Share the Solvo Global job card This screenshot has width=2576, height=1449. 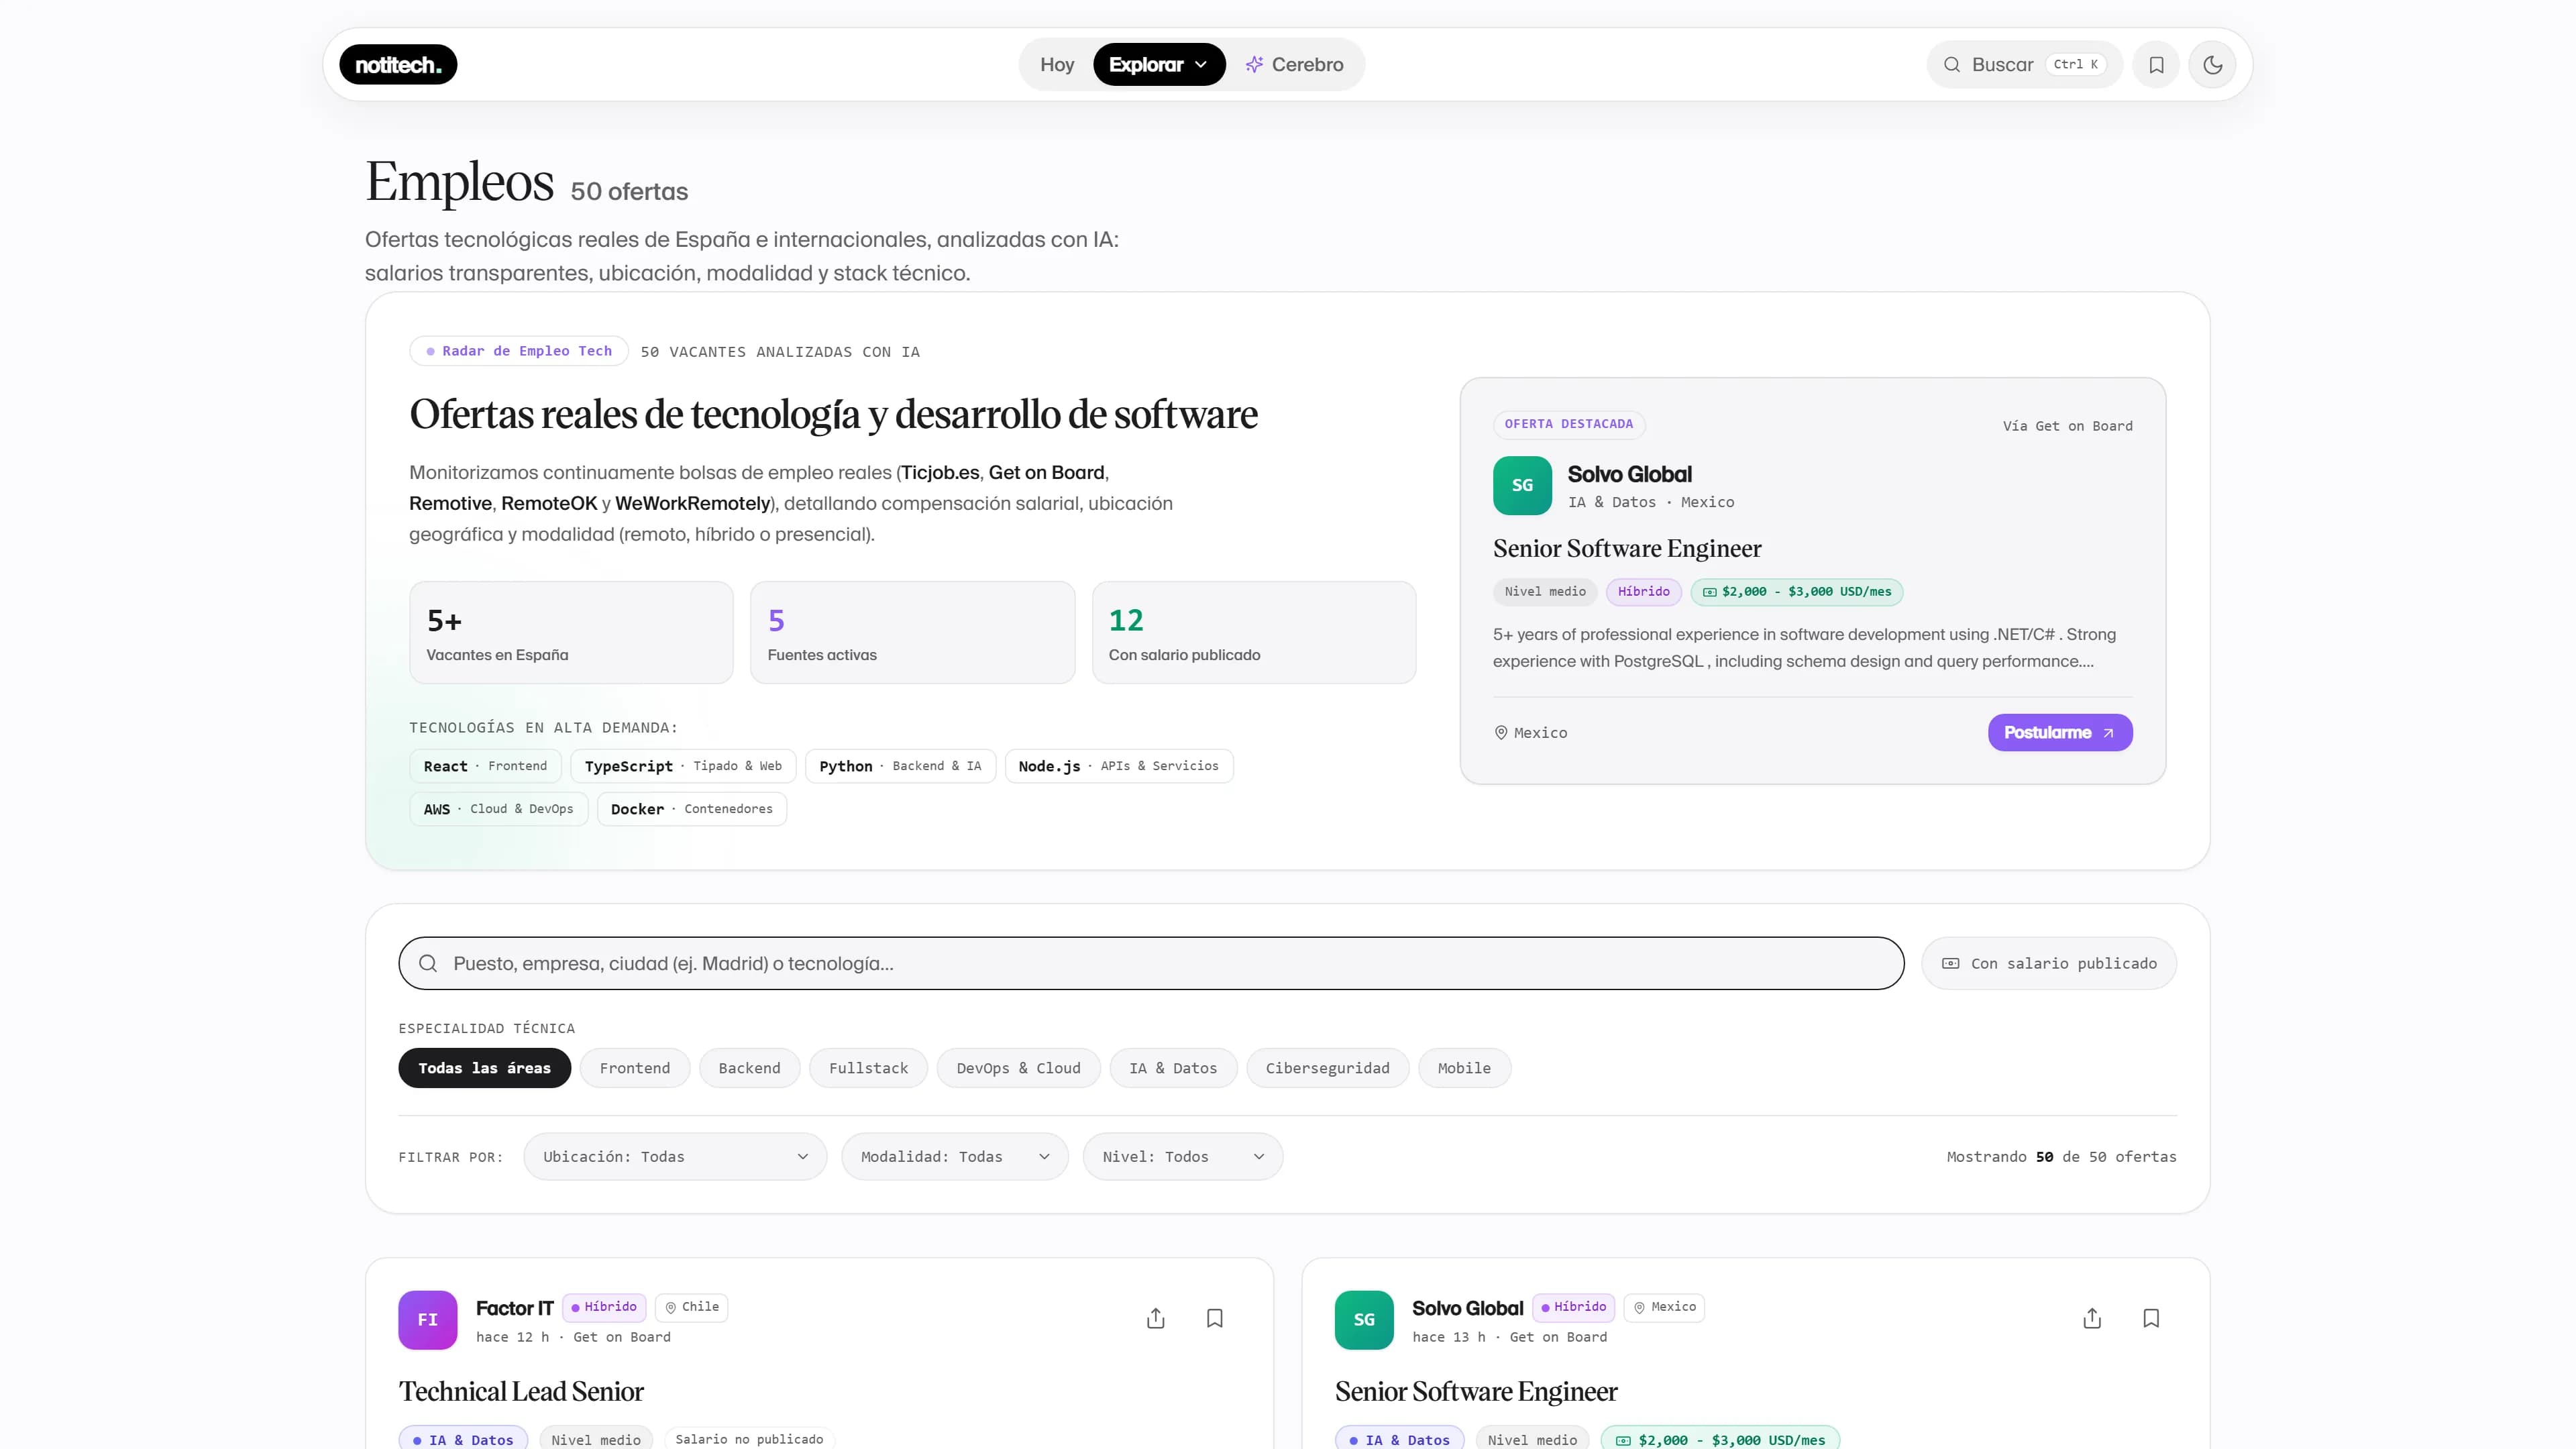pyautogui.click(x=2092, y=1318)
